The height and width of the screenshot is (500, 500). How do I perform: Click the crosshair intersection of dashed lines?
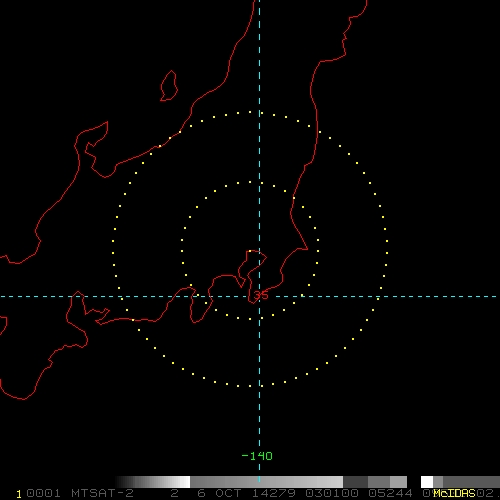point(259,296)
